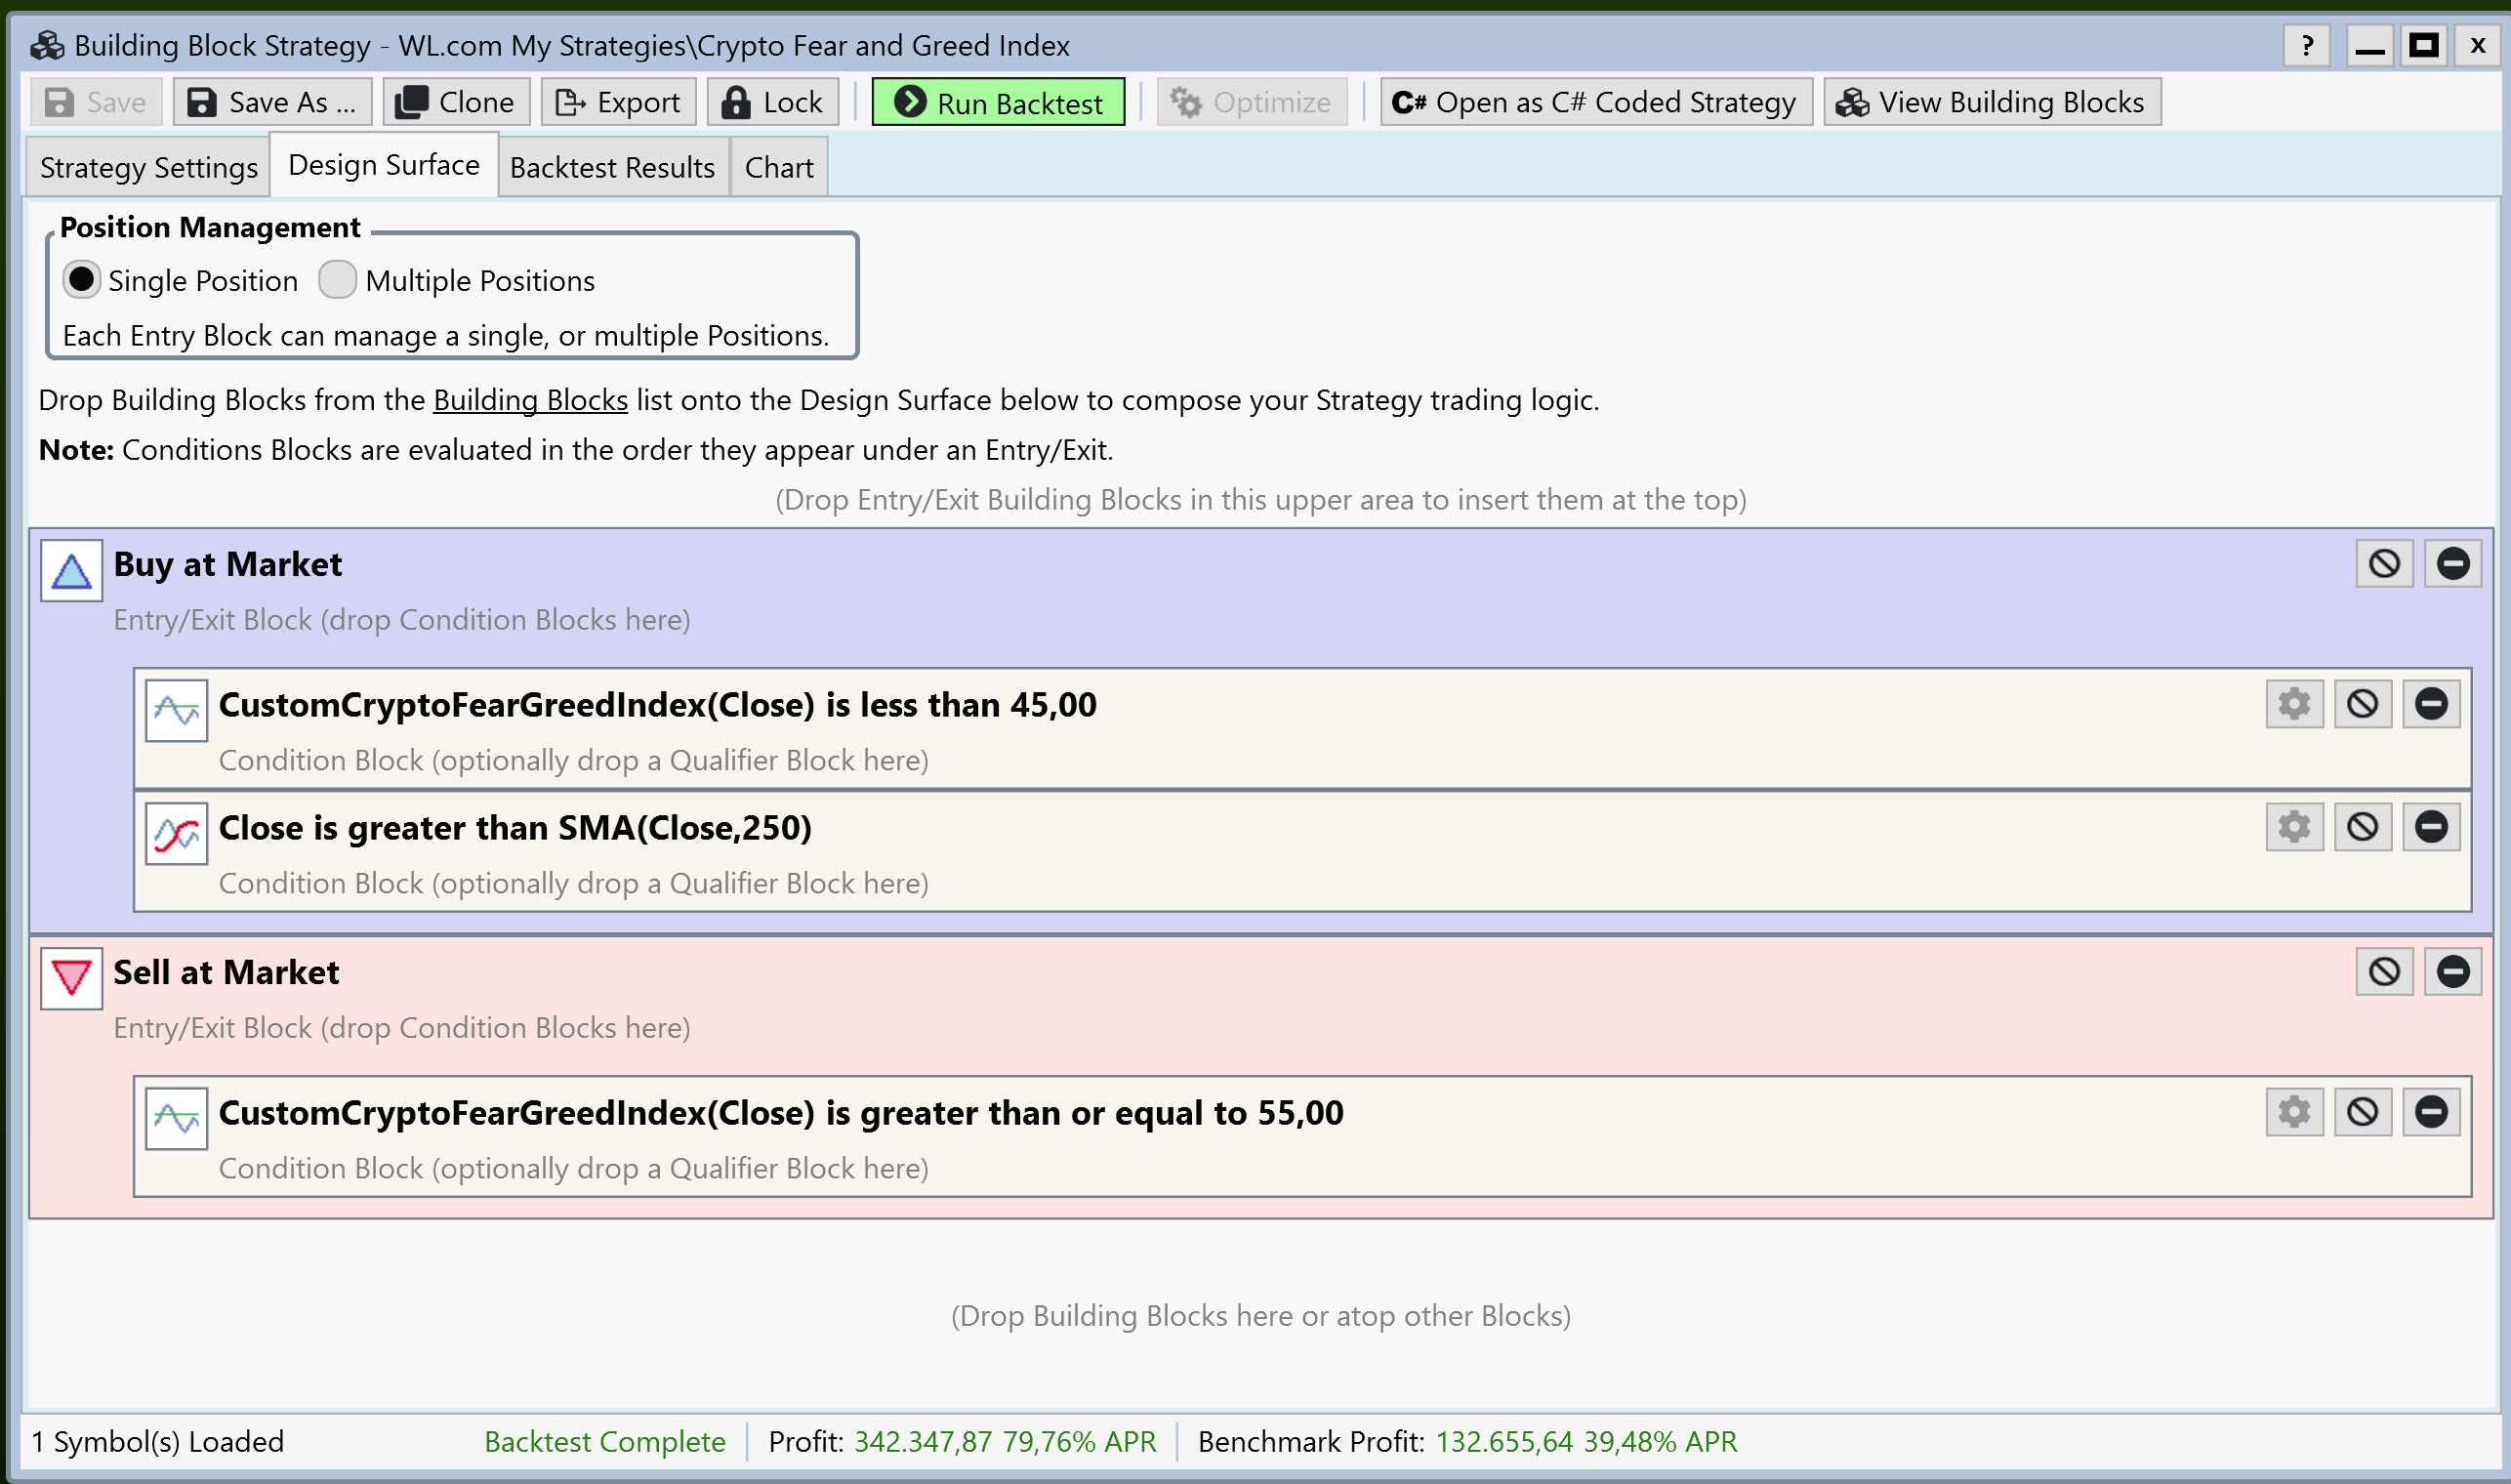The image size is (2511, 1484).
Task: Click Save As in the toolbar
Action: tap(272, 102)
